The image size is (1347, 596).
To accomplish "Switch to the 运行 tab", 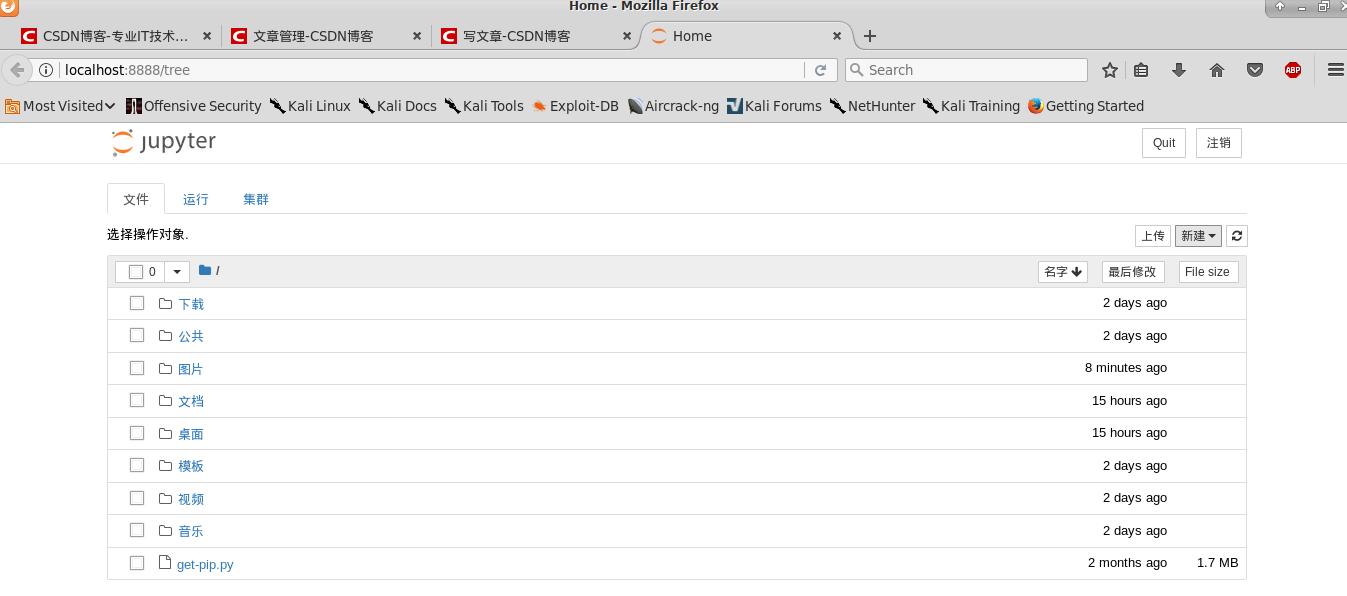I will tap(195, 199).
